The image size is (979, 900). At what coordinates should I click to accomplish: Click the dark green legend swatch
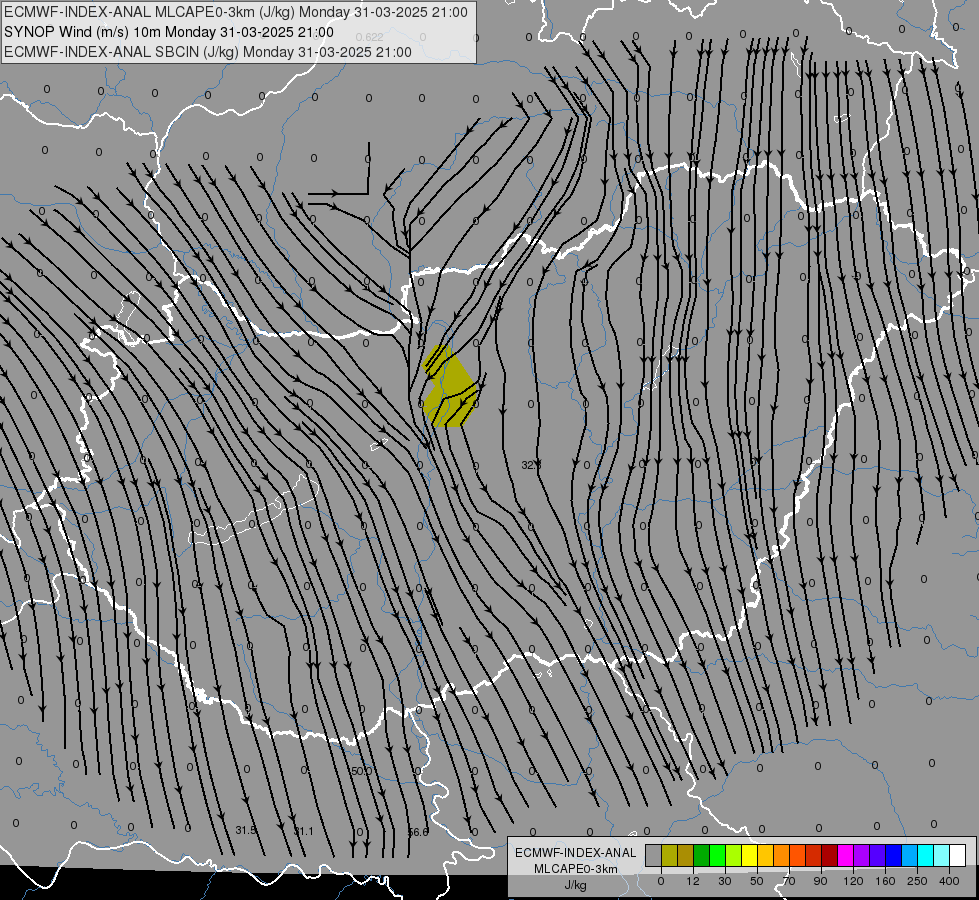tap(702, 855)
